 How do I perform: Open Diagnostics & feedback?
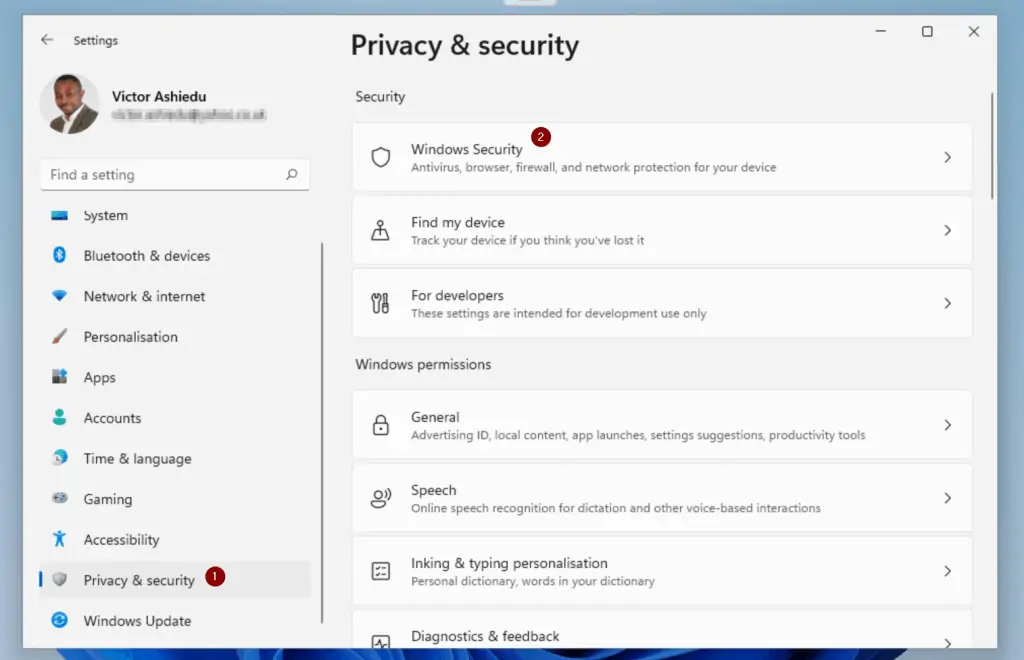click(662, 630)
